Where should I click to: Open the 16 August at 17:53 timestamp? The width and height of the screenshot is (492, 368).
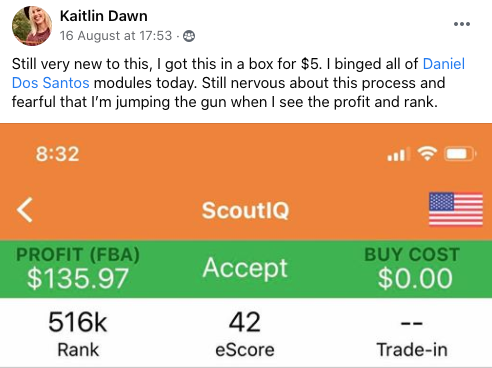pos(116,36)
